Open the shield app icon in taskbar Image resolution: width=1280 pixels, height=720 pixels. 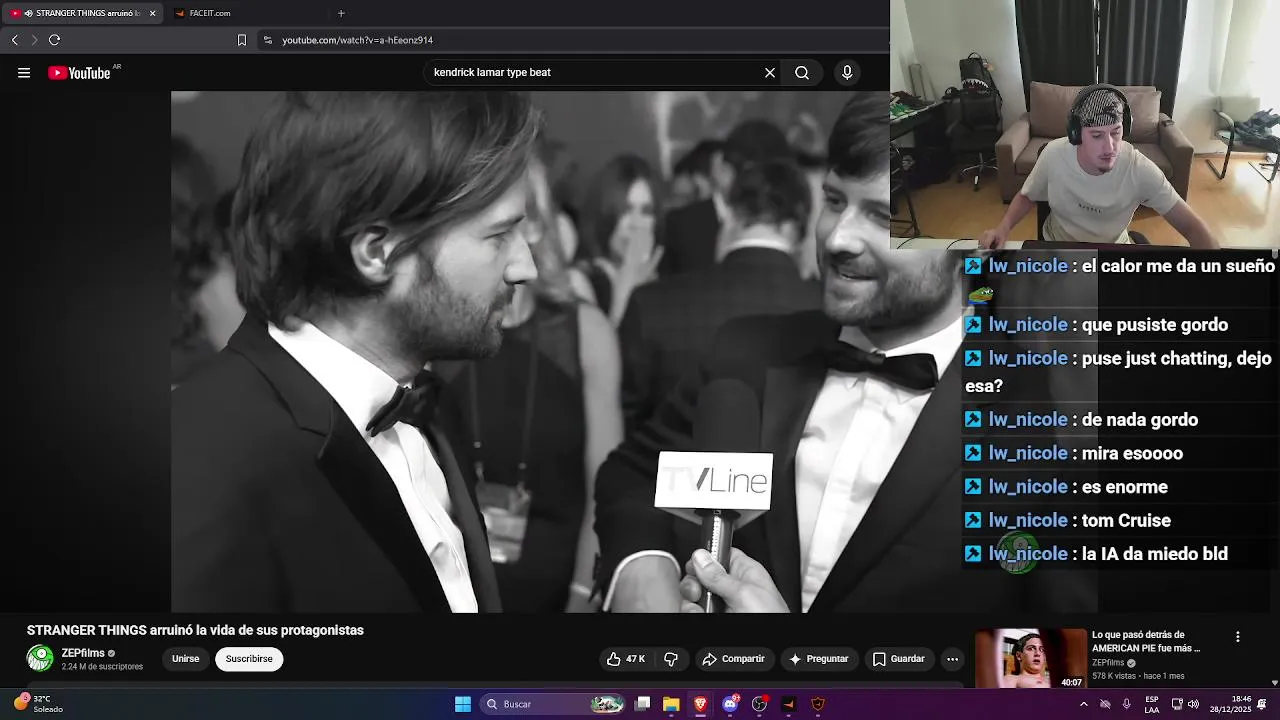(818, 704)
